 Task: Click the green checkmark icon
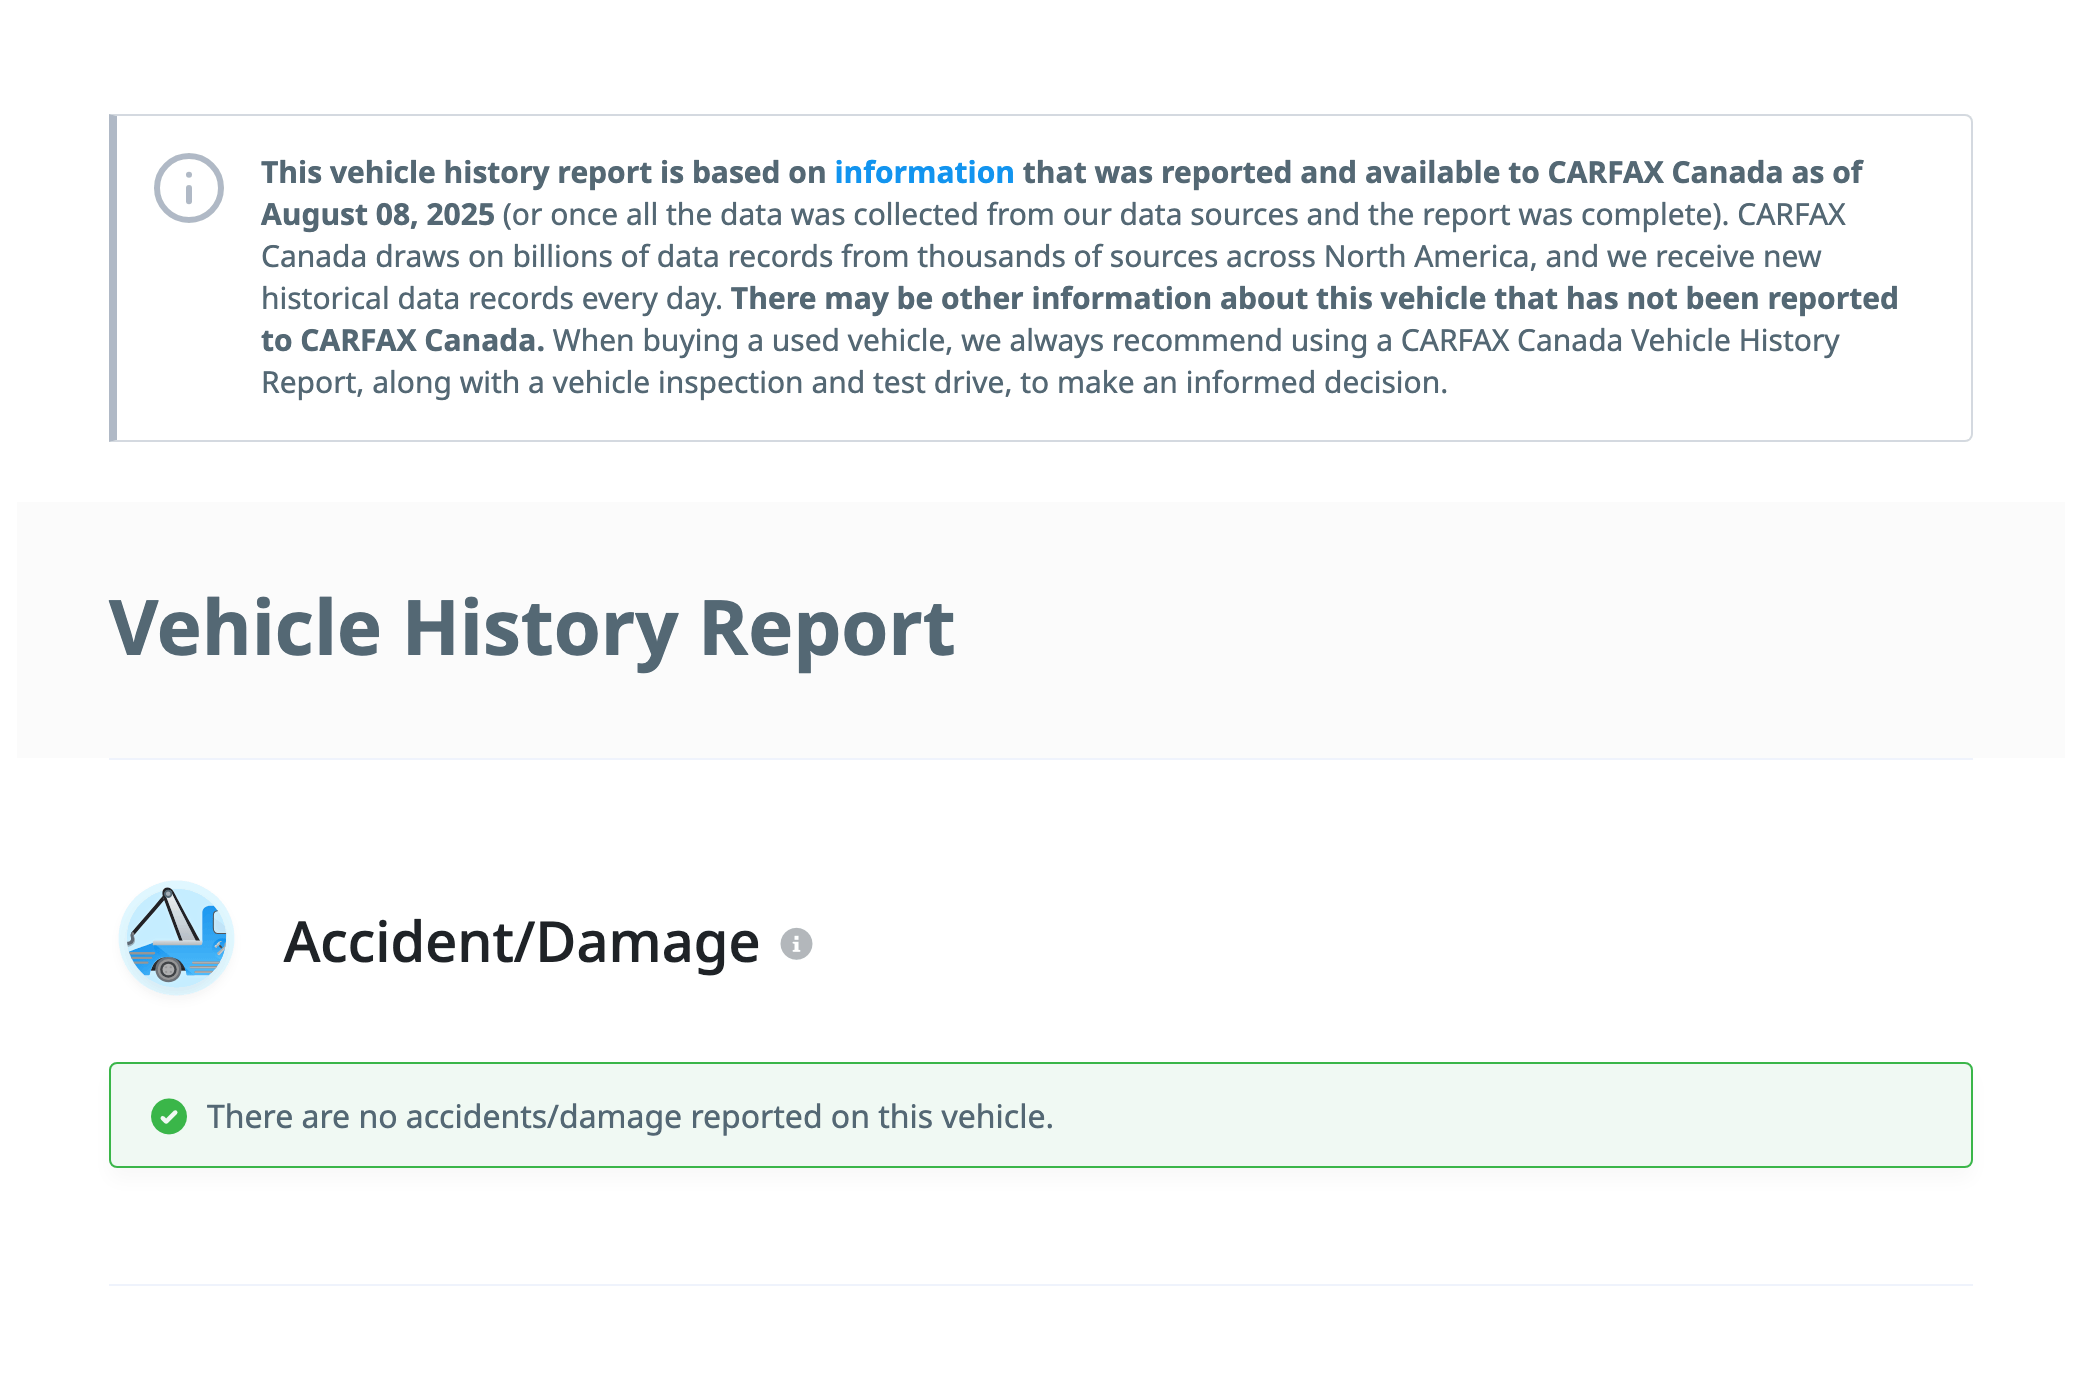coord(169,1116)
